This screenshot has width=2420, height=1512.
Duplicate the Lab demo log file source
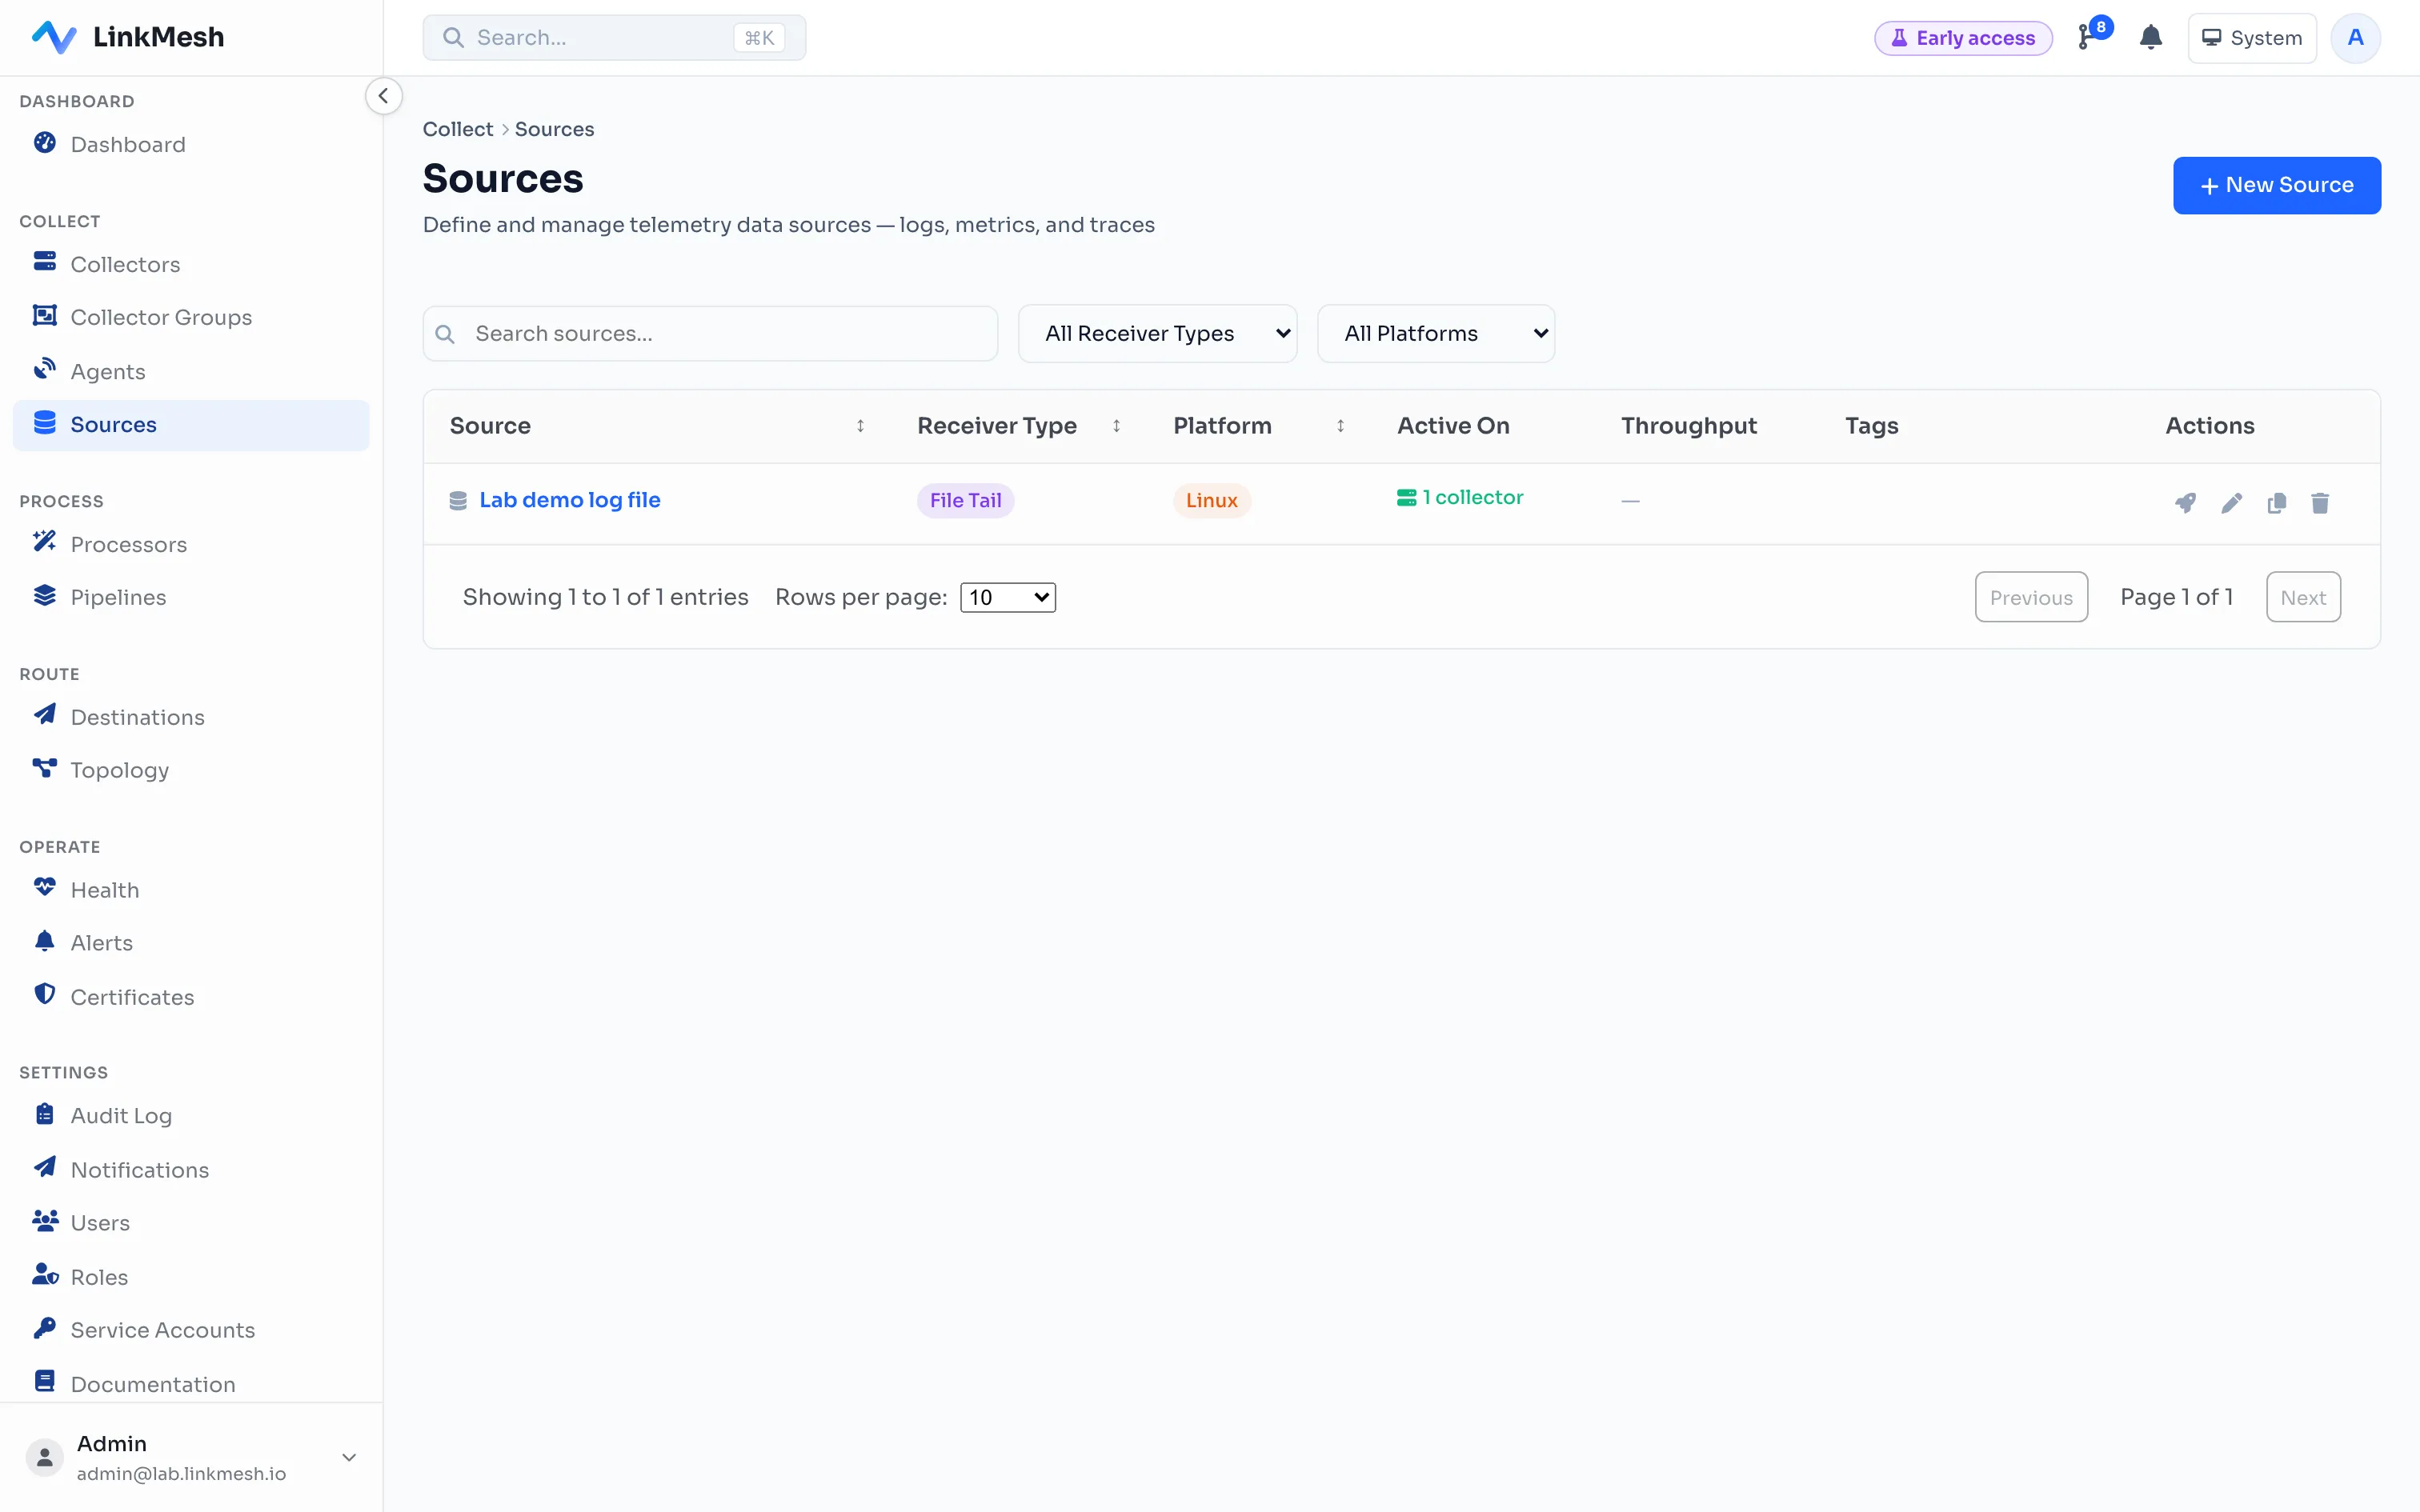[x=2276, y=503]
